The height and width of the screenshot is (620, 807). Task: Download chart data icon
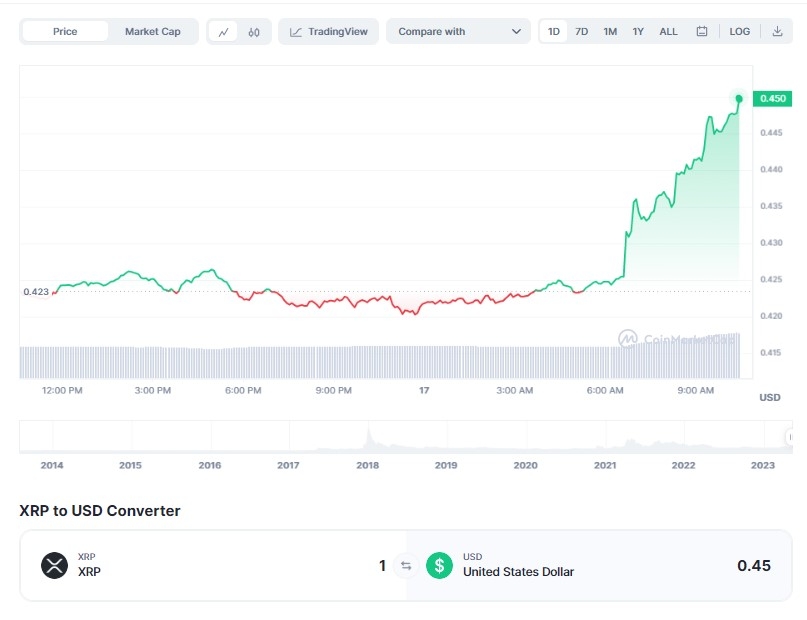coord(777,31)
